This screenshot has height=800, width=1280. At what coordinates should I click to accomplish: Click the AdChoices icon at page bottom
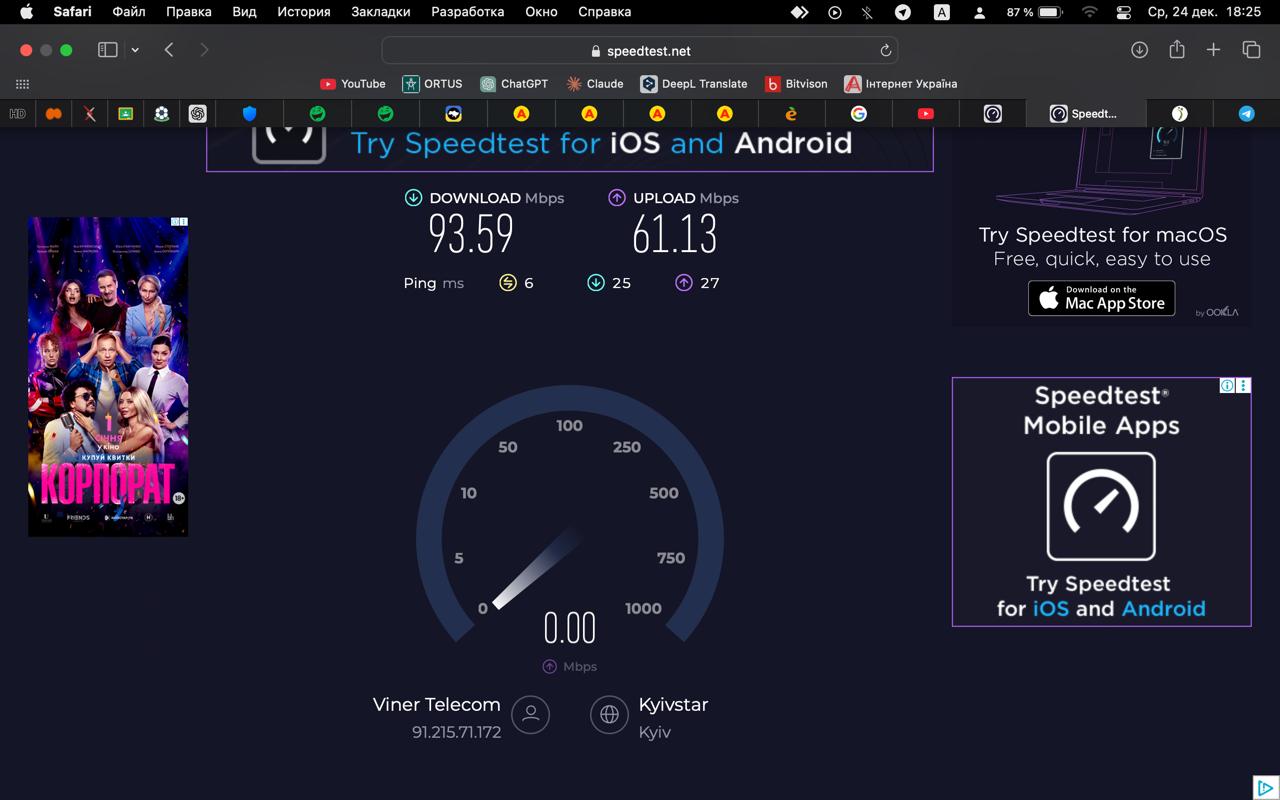pyautogui.click(x=1266, y=787)
